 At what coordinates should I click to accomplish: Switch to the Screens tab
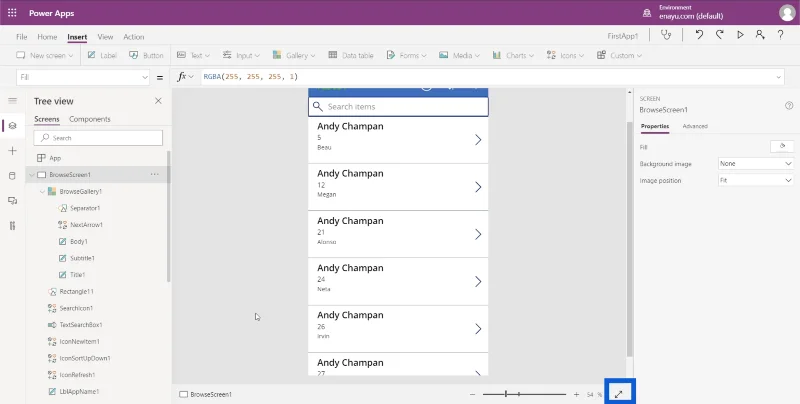[x=47, y=119]
